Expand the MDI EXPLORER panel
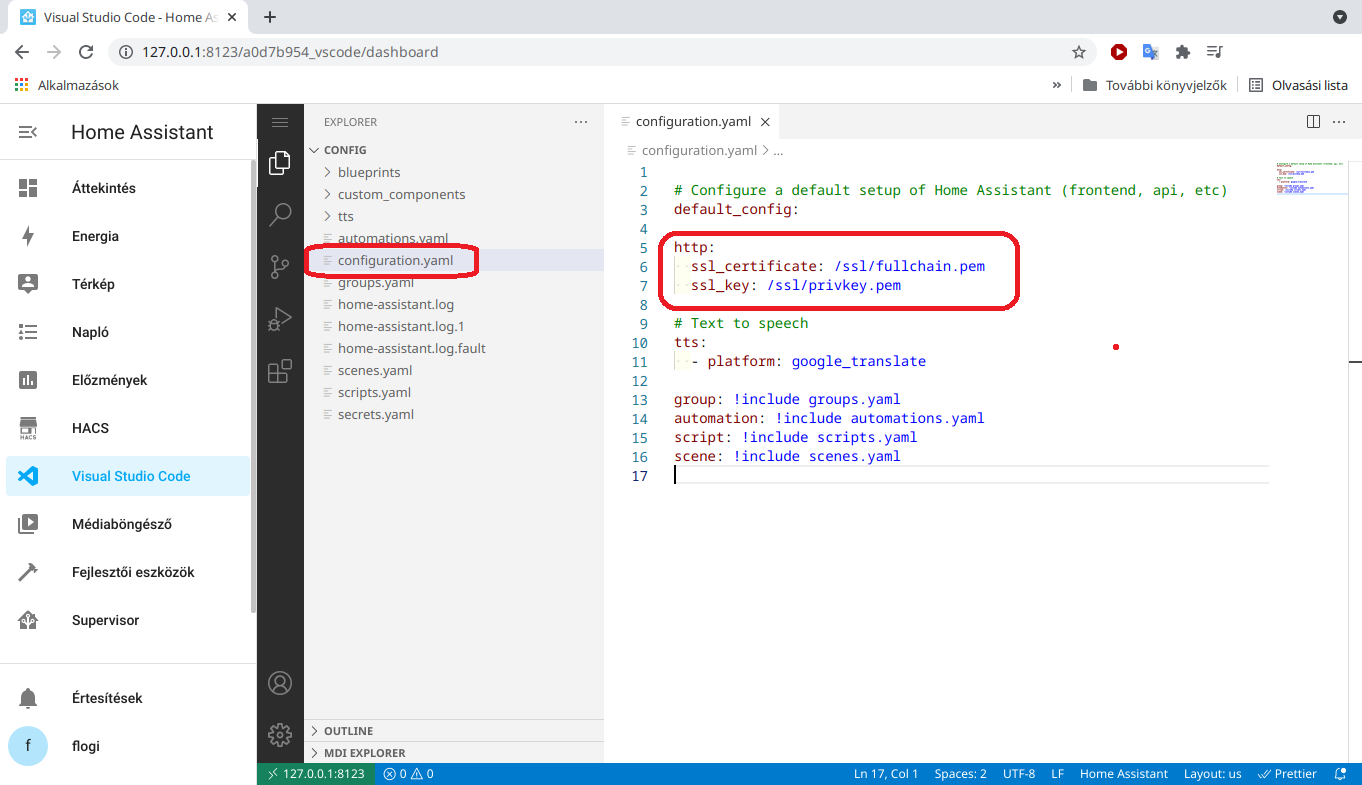Image resolution: width=1362 pixels, height=785 pixels. click(454, 753)
